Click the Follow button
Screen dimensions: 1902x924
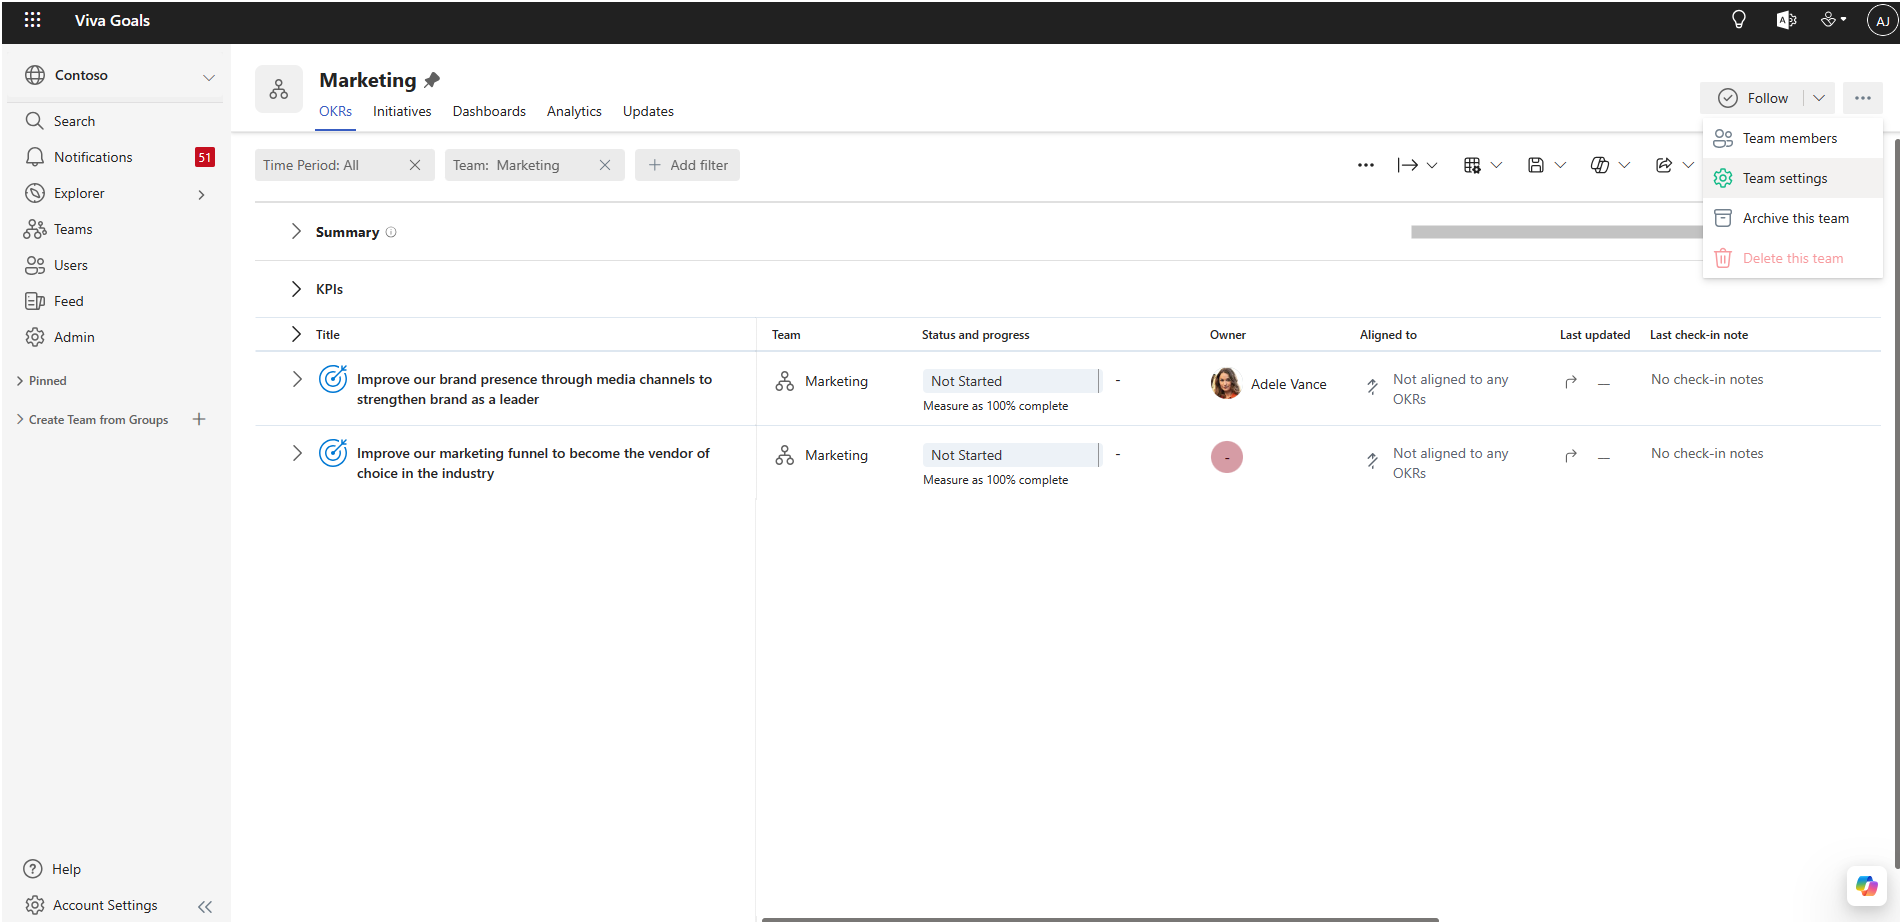(1753, 98)
